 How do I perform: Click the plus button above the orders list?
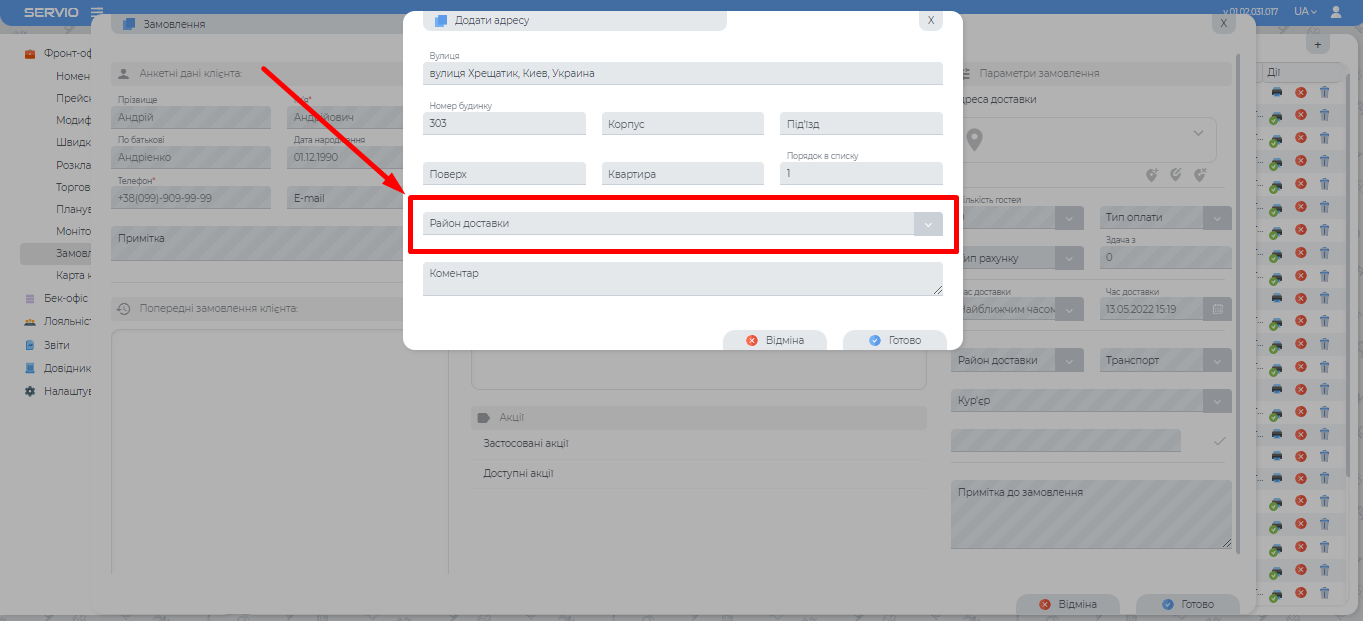pyautogui.click(x=1317, y=45)
